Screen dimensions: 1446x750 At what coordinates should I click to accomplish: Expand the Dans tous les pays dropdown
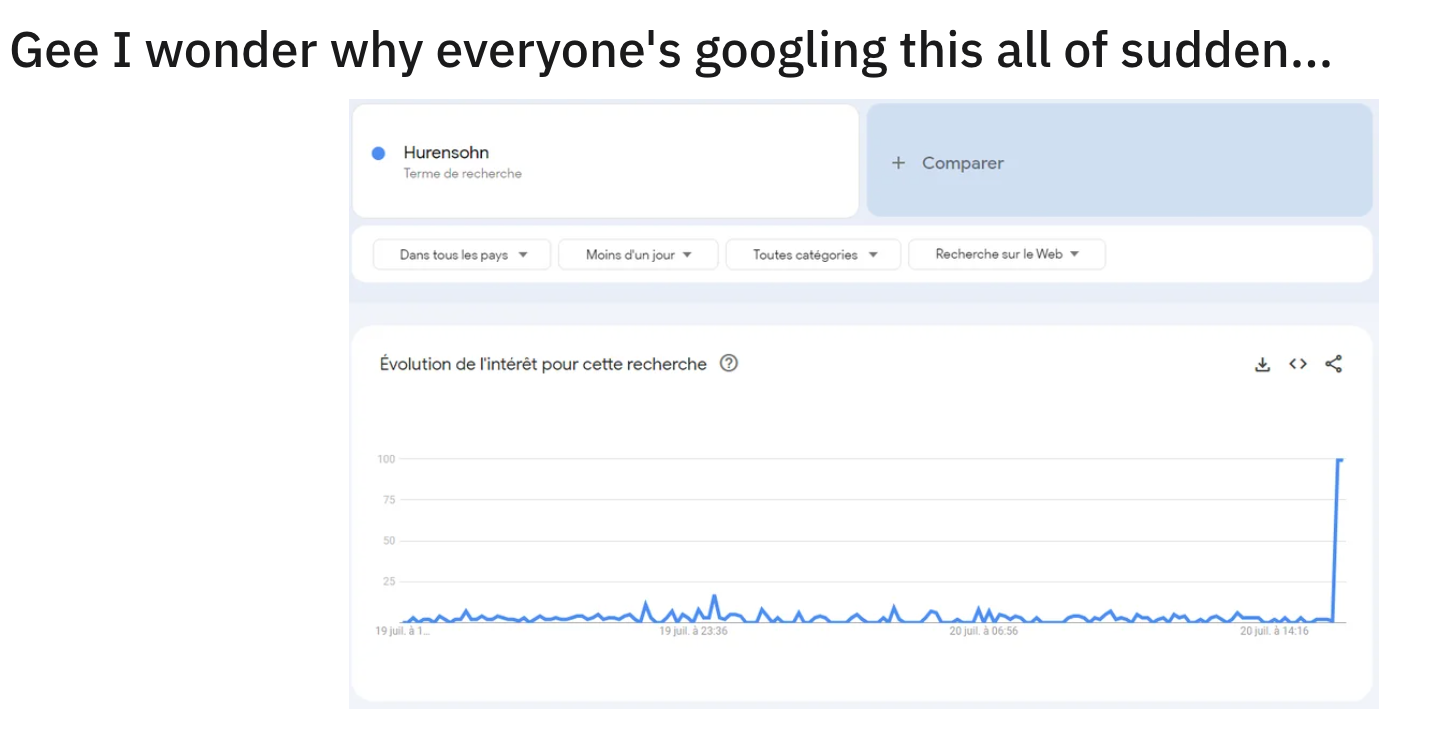462,255
